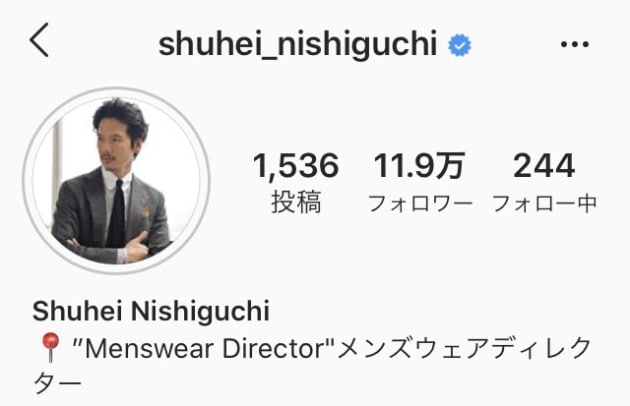This screenshot has height=406, width=630.
Task: Tap the blue verified badge
Action: tap(459, 45)
